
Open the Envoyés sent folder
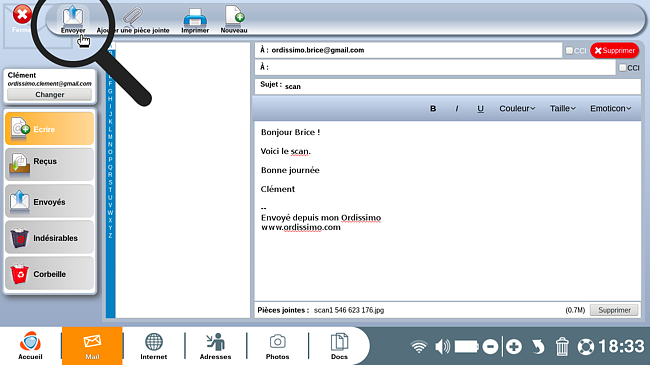(x=49, y=201)
